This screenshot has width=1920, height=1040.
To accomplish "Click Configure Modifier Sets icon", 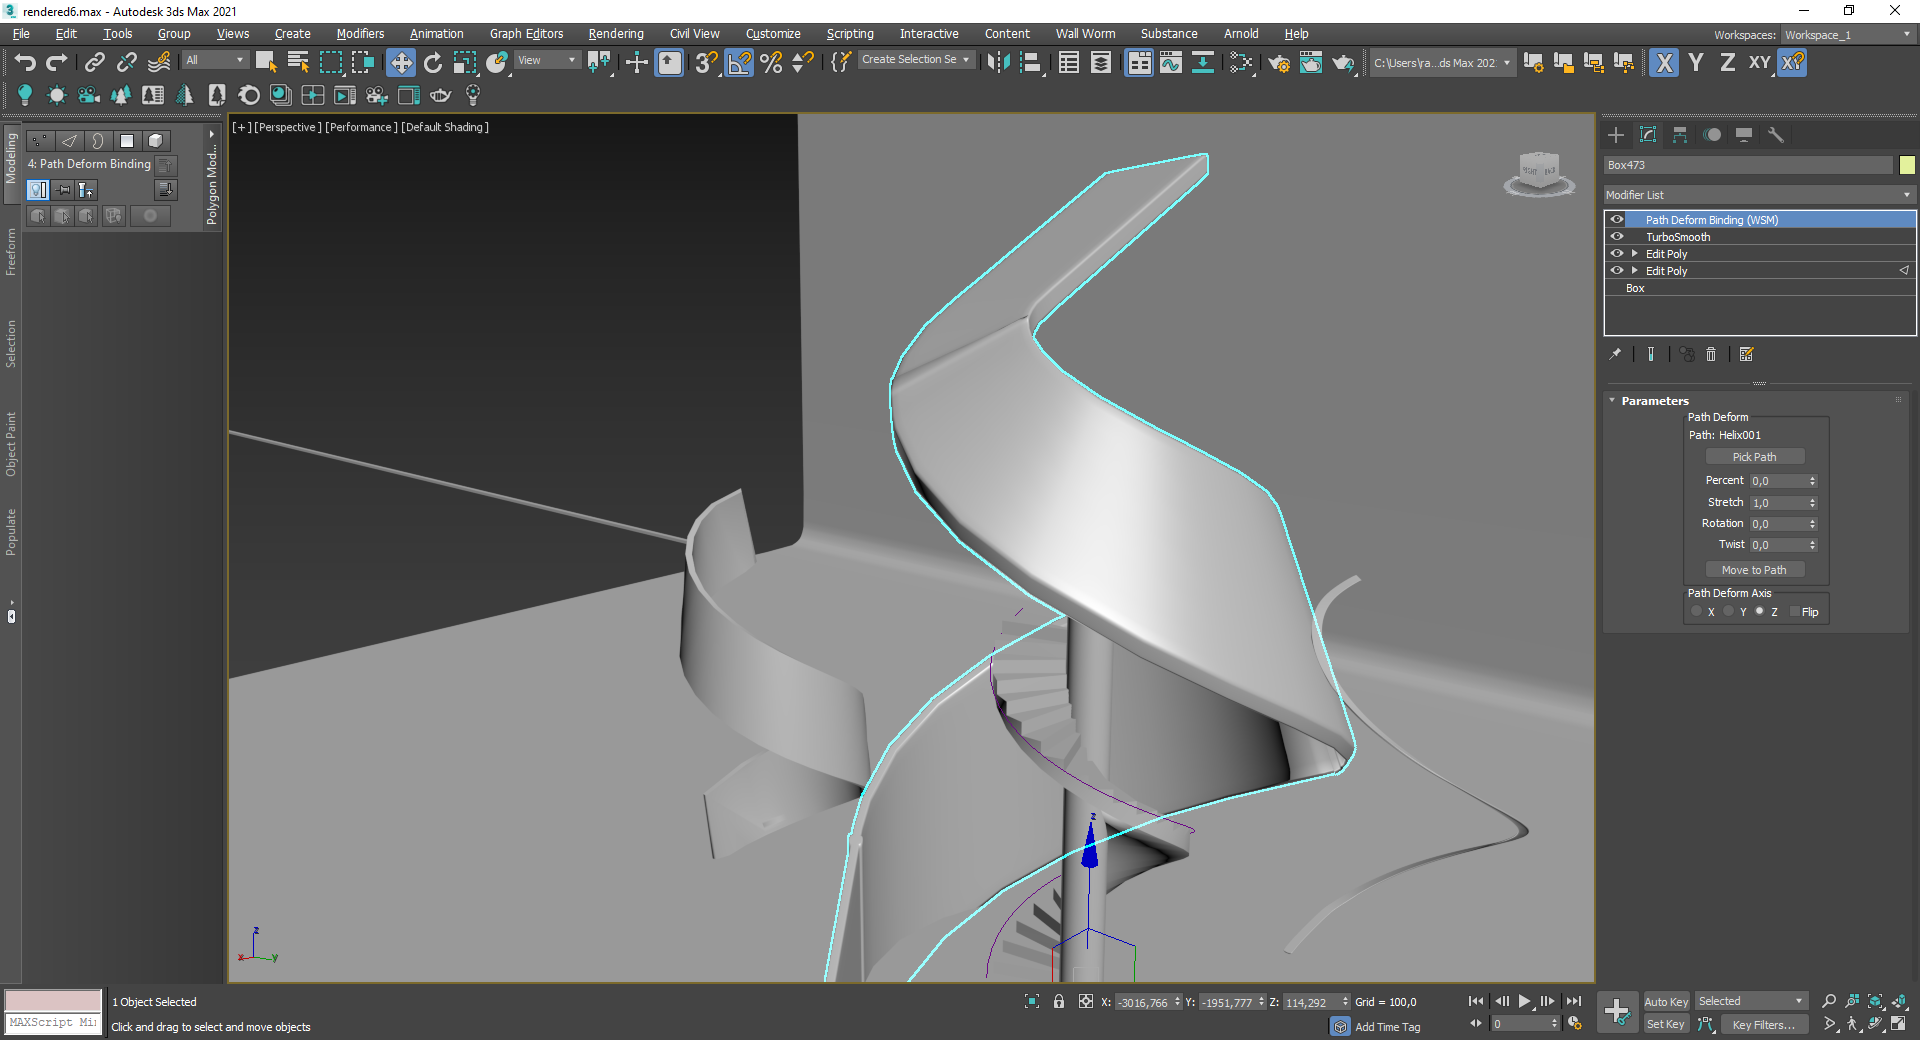I will click(x=1747, y=354).
